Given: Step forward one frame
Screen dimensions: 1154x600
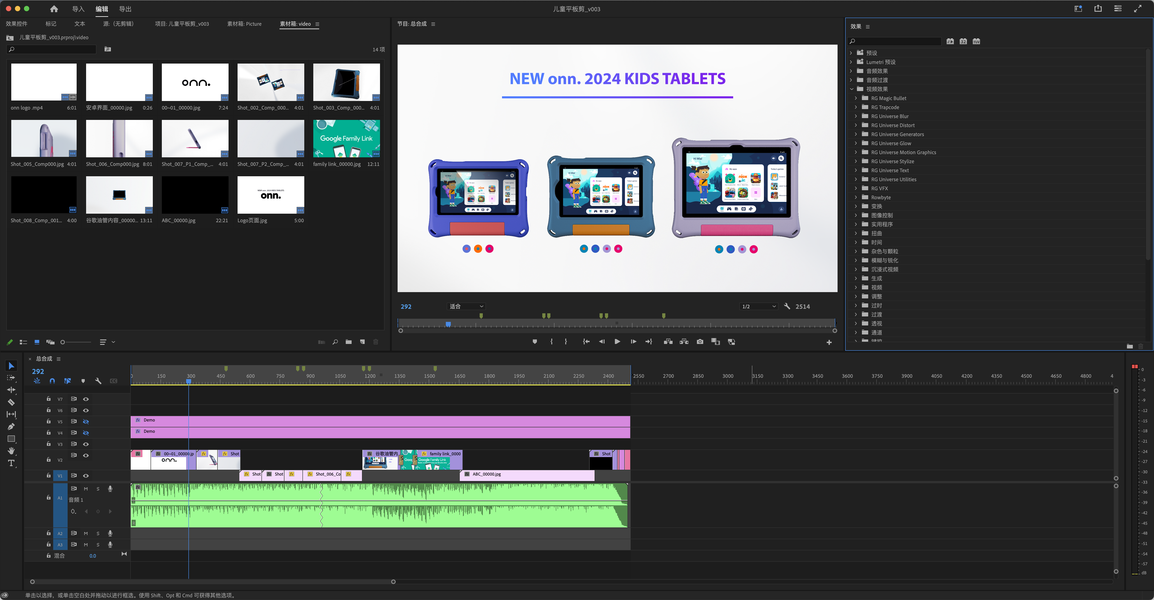Looking at the screenshot, I should click(633, 342).
